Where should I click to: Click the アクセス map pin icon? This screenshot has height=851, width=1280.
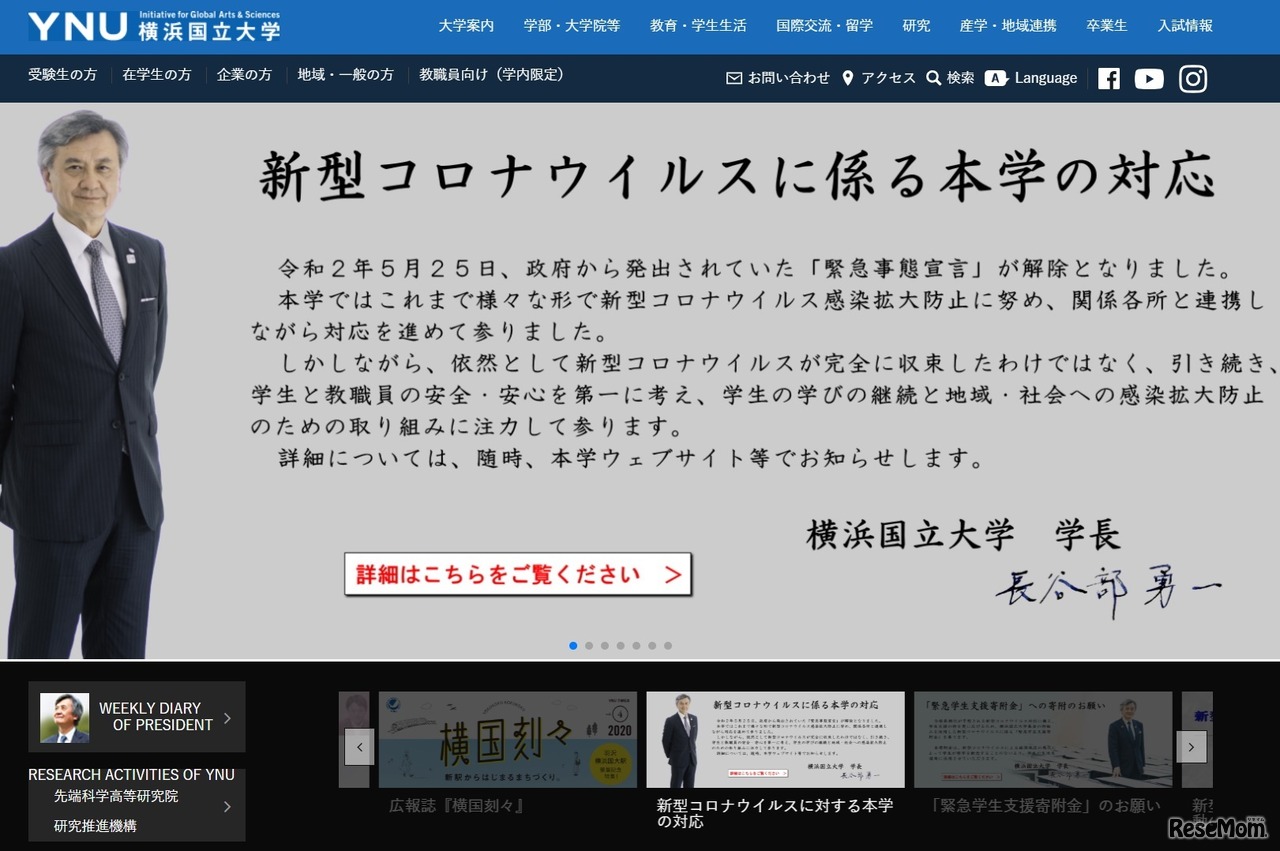pyautogui.click(x=848, y=76)
